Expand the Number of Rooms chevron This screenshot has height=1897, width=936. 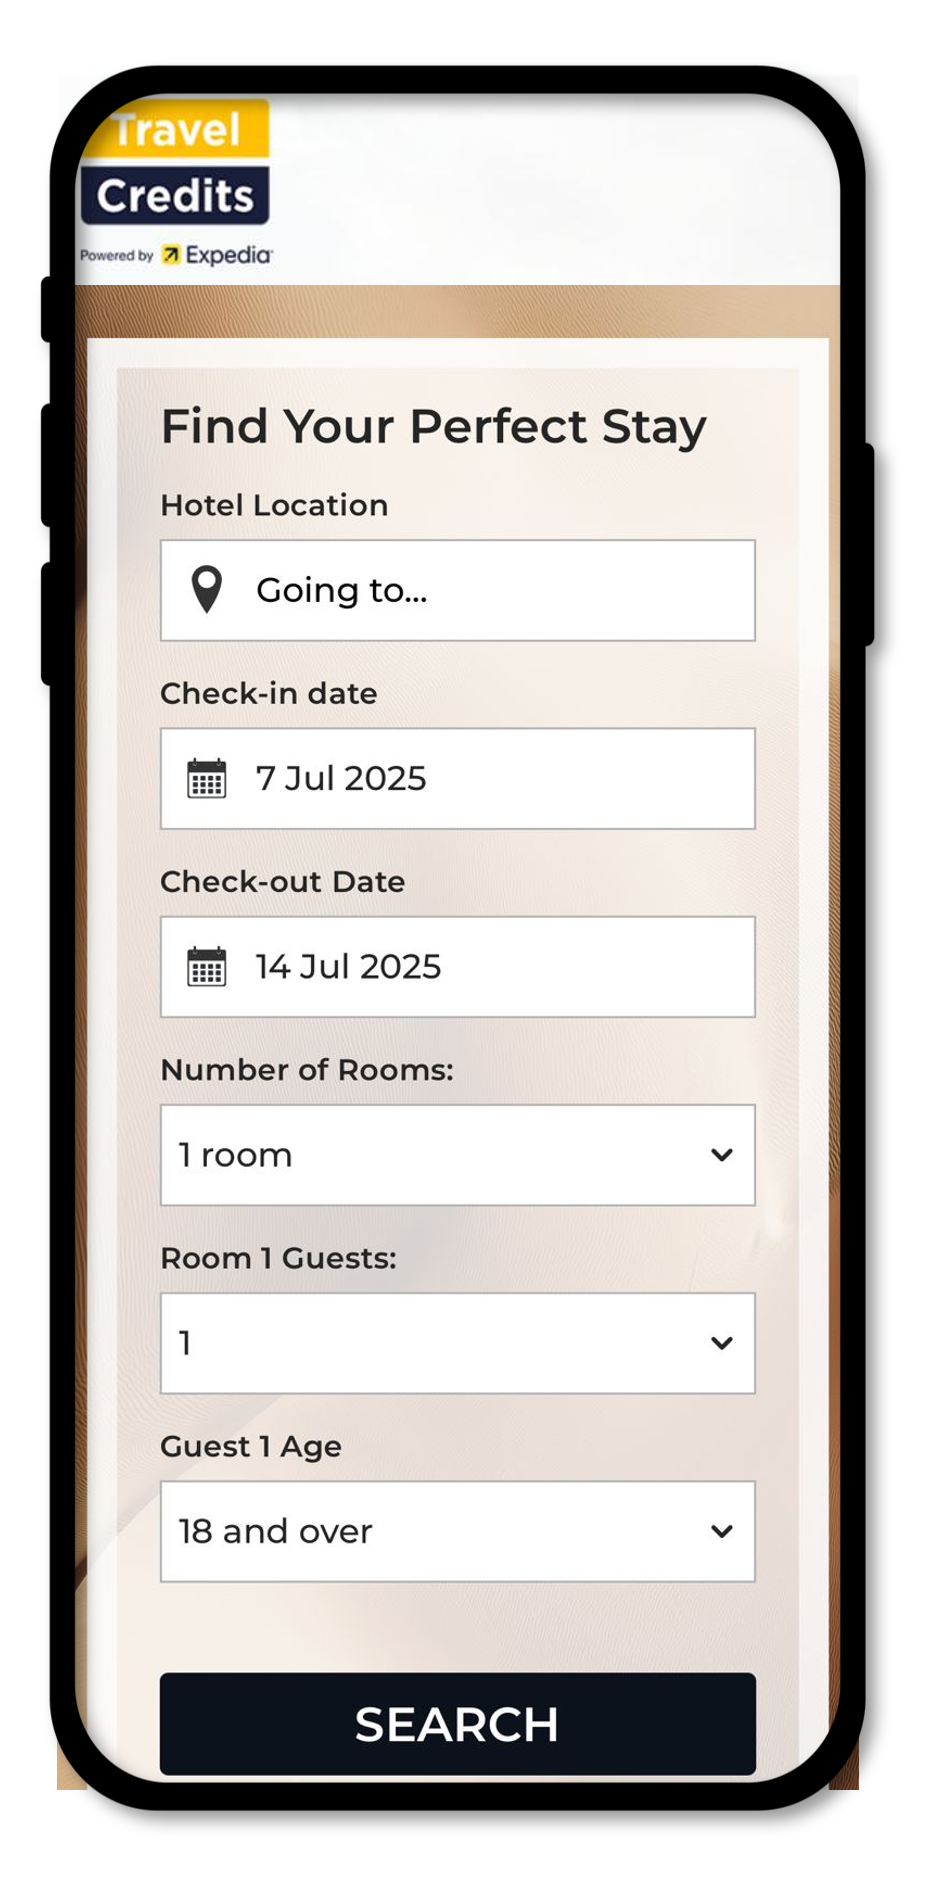pos(722,1155)
